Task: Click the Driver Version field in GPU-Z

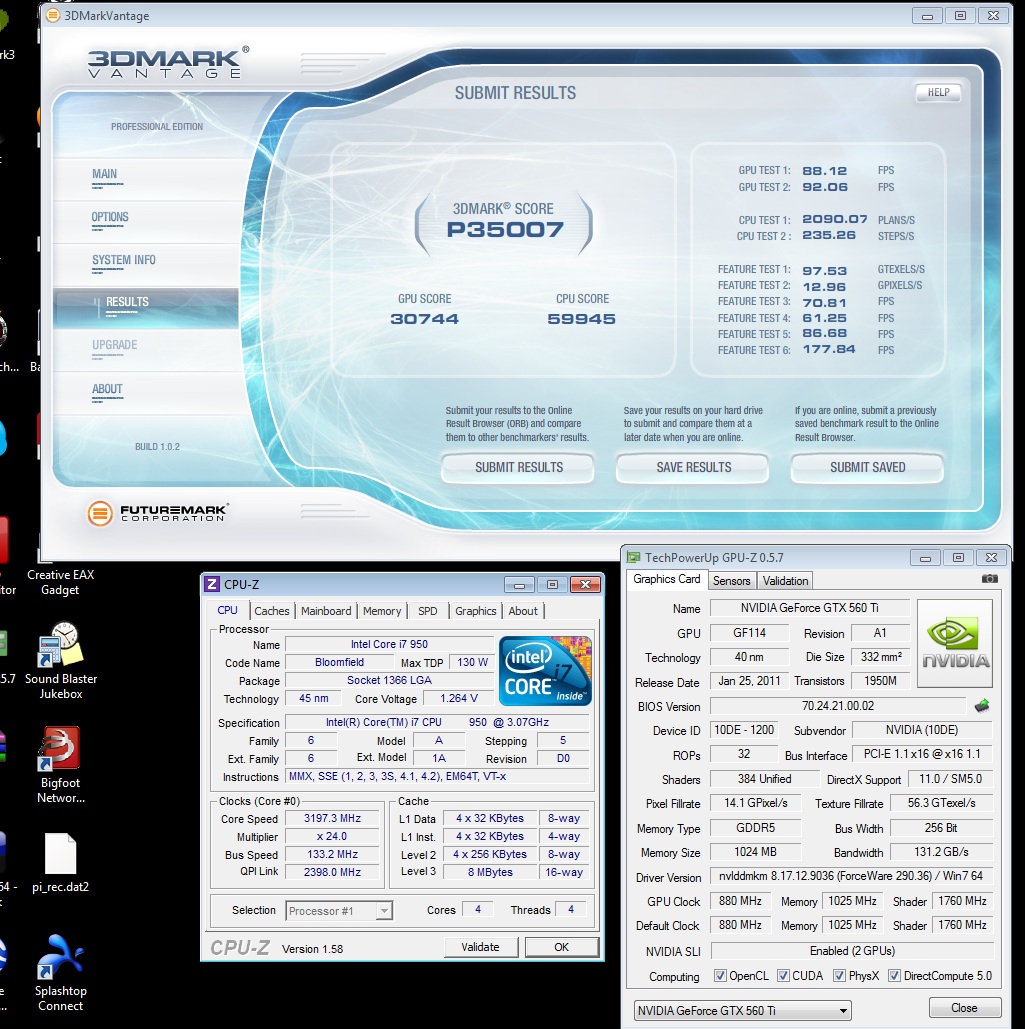Action: 851,876
